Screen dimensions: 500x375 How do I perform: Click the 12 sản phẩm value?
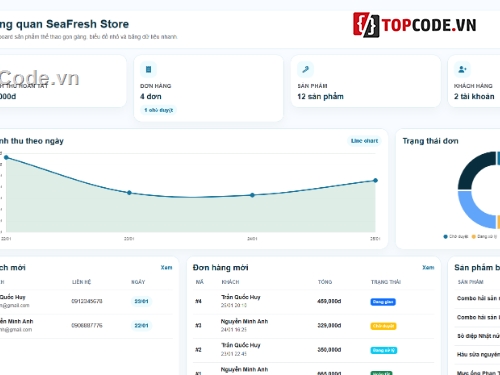click(320, 96)
